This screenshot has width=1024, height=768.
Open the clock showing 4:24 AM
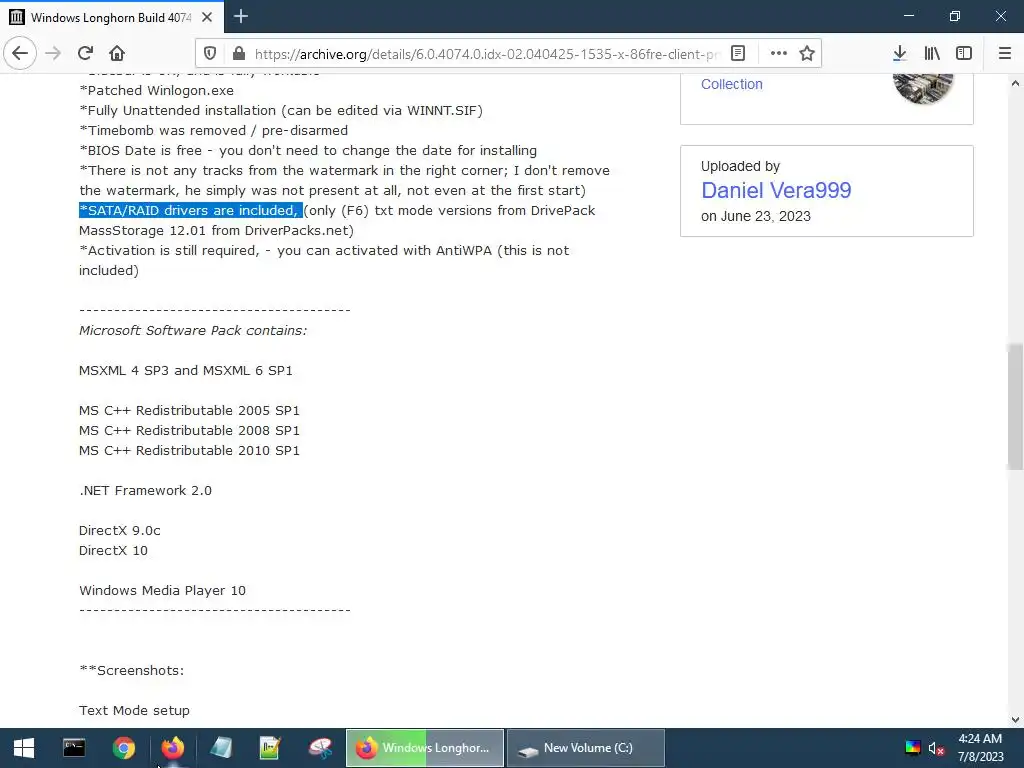(x=980, y=748)
